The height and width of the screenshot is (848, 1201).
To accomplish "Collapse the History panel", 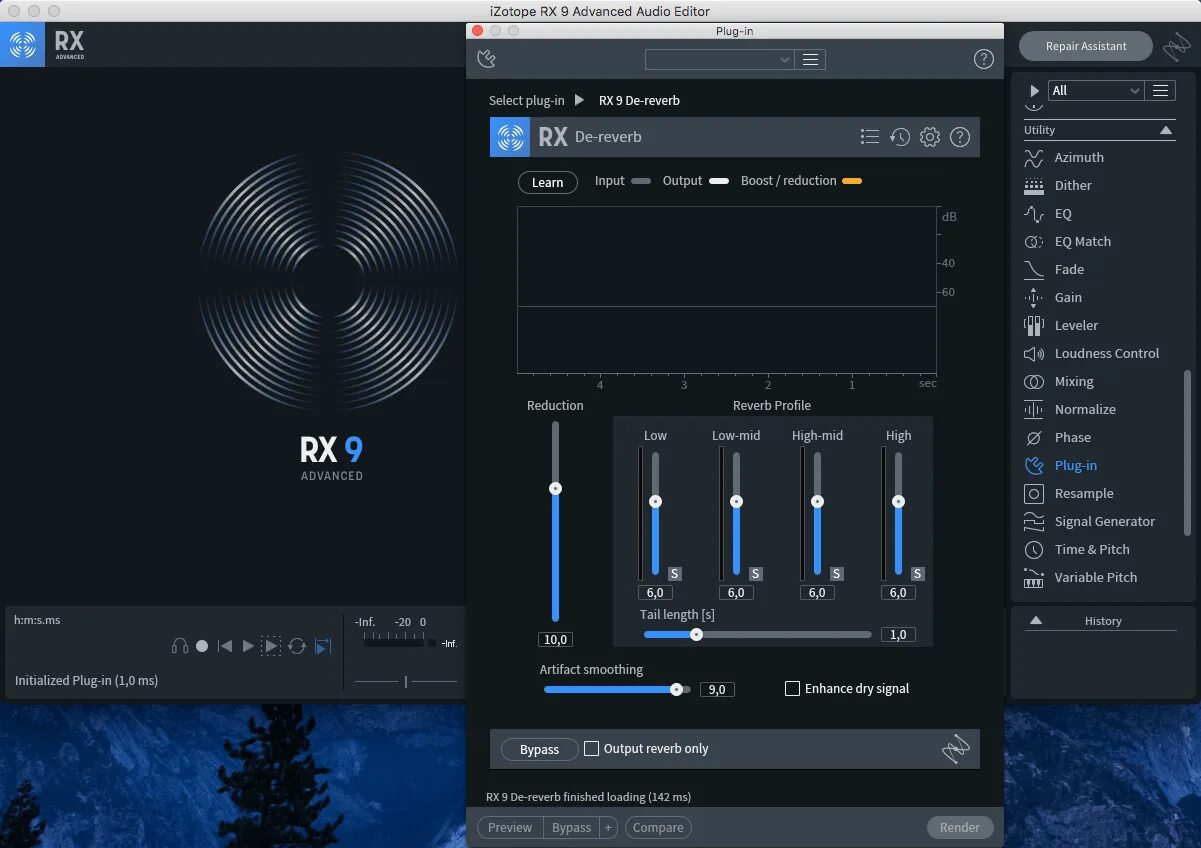I will click(x=1036, y=620).
